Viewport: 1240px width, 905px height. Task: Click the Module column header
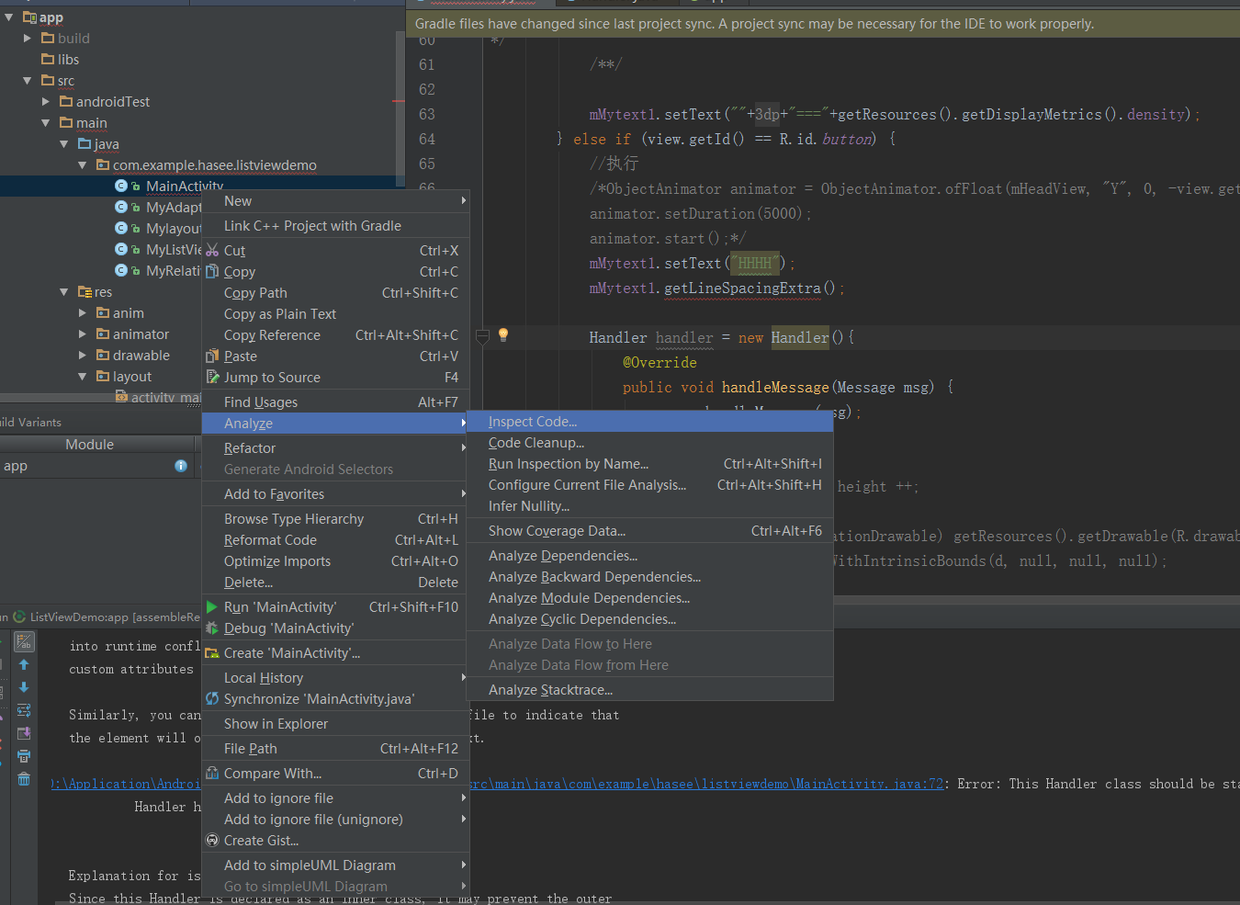(90, 444)
